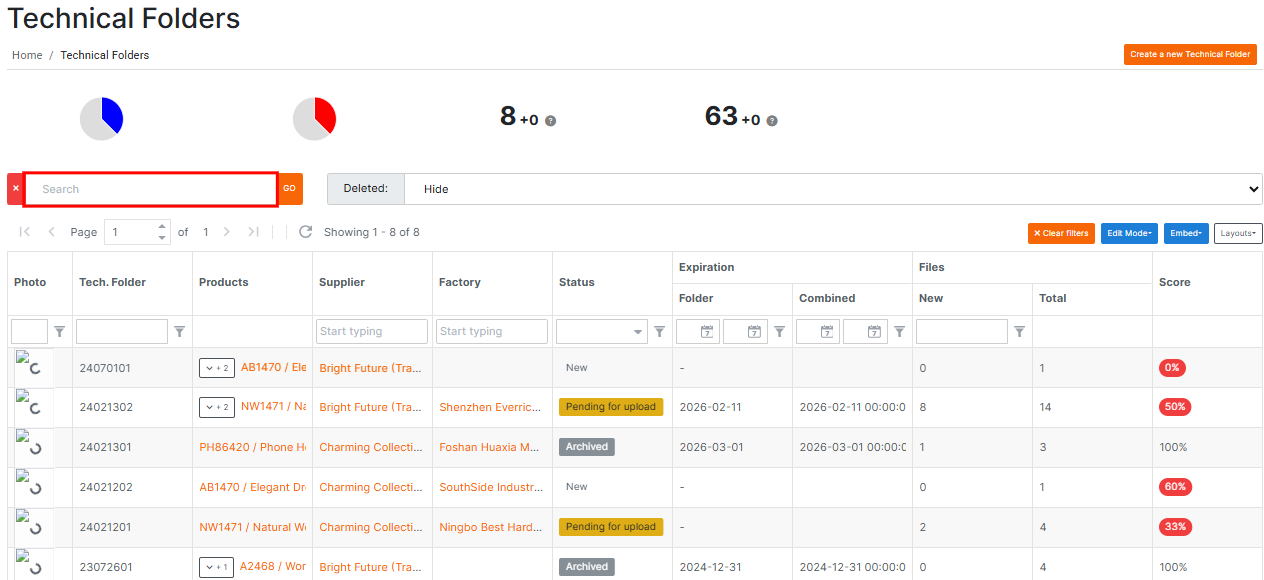The width and height of the screenshot is (1264, 580).
Task: Expand the +2 products on row 24070101
Action: pos(216,368)
